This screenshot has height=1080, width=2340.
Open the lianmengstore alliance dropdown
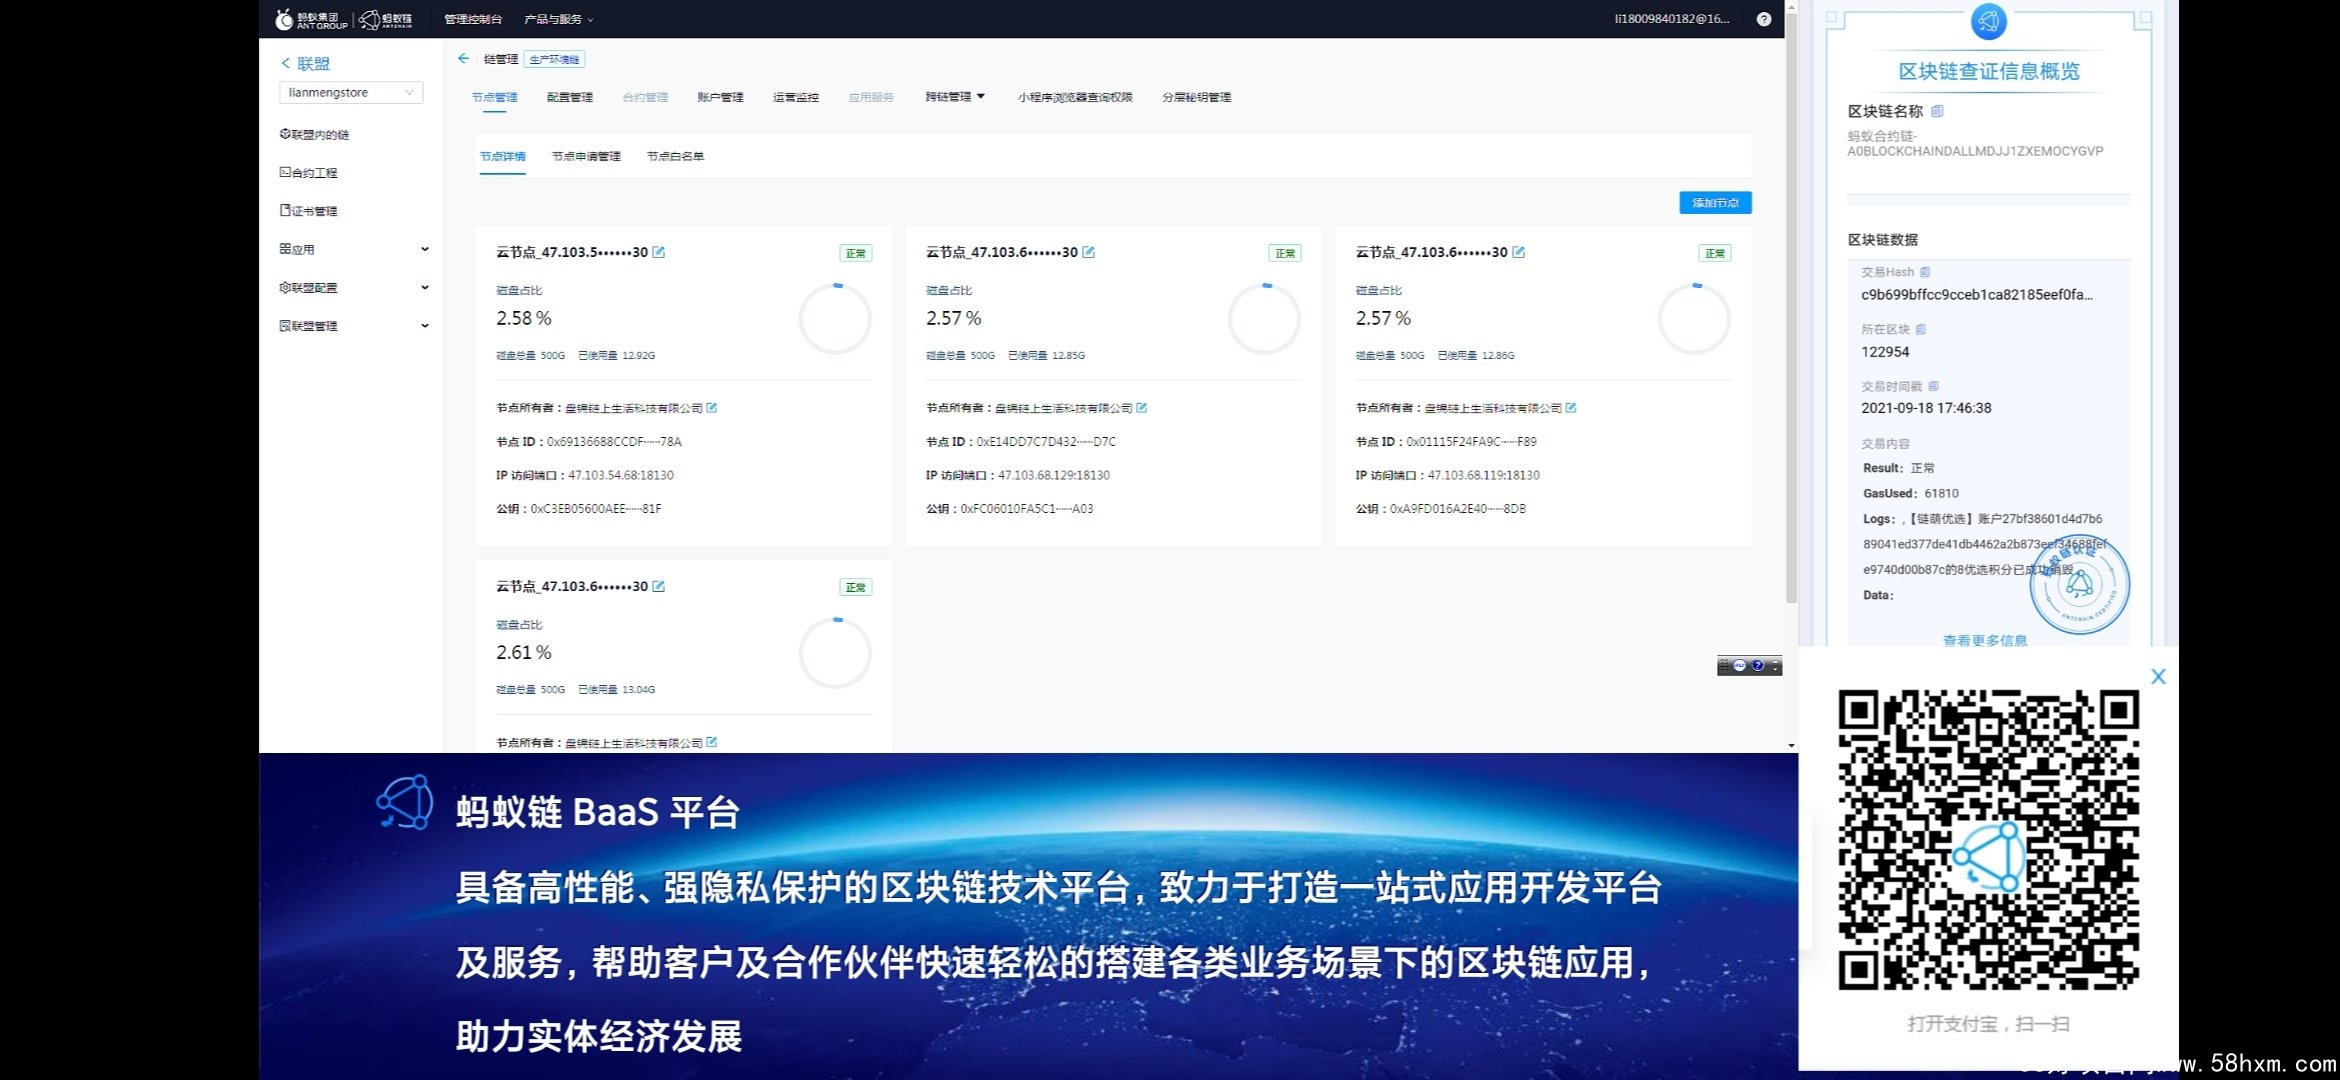click(351, 92)
